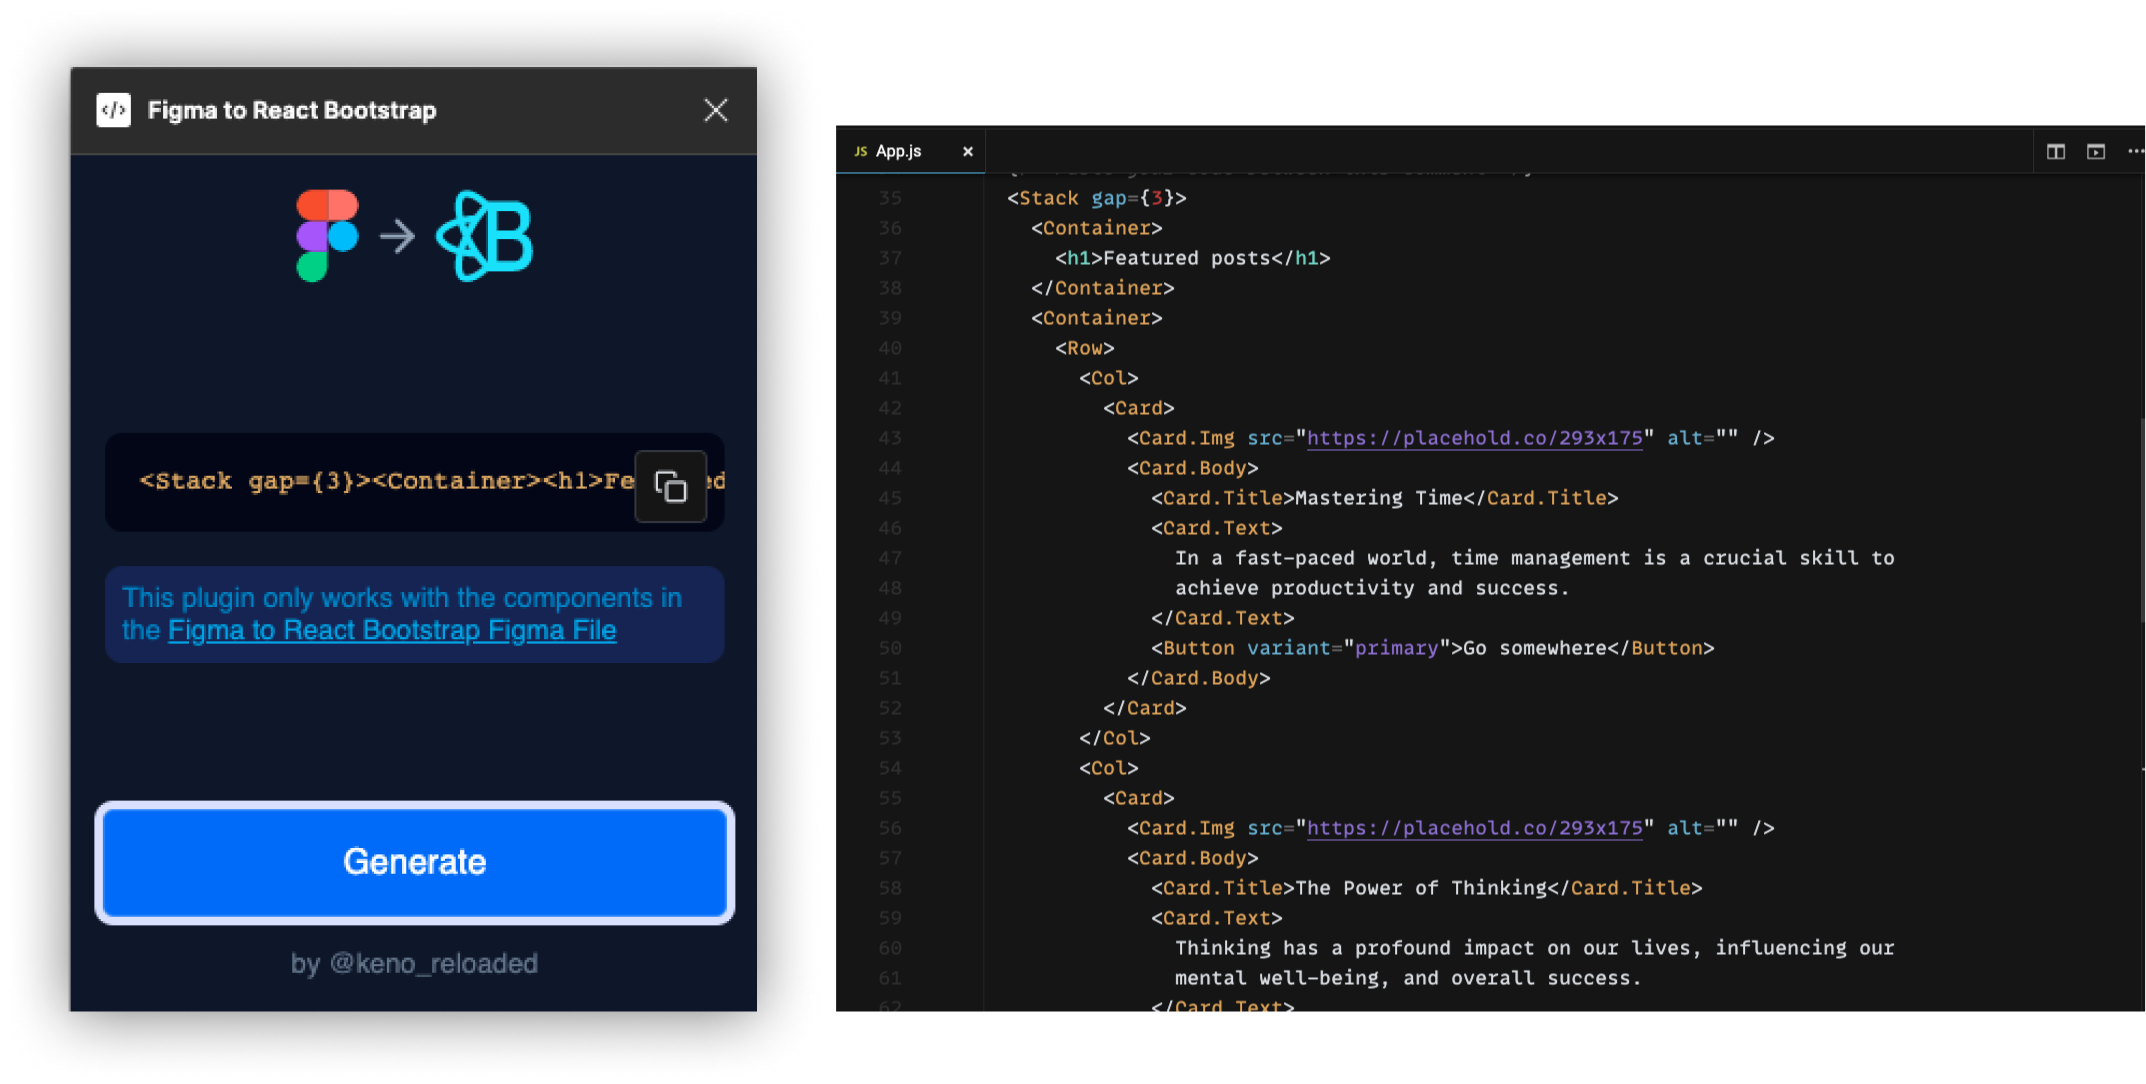Open preview with the editor layout icon
This screenshot has height=1084, width=2146.
2096,151
